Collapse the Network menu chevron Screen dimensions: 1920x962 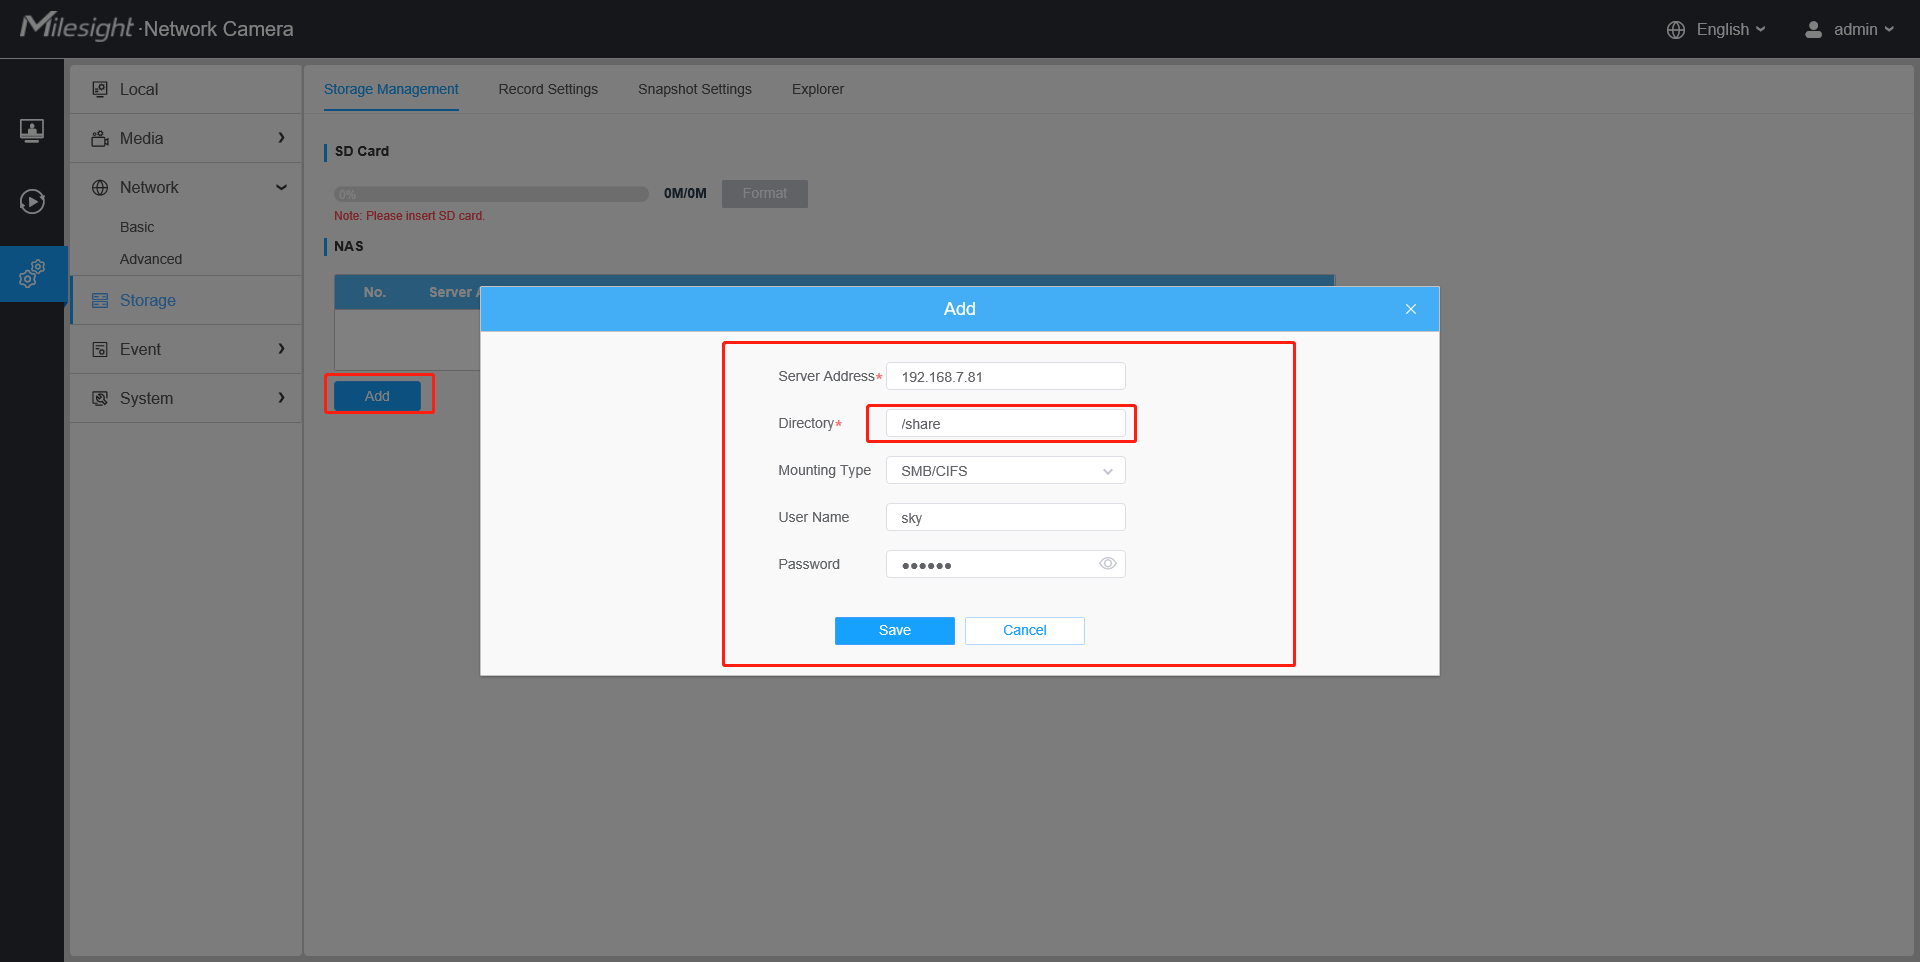pyautogui.click(x=281, y=187)
